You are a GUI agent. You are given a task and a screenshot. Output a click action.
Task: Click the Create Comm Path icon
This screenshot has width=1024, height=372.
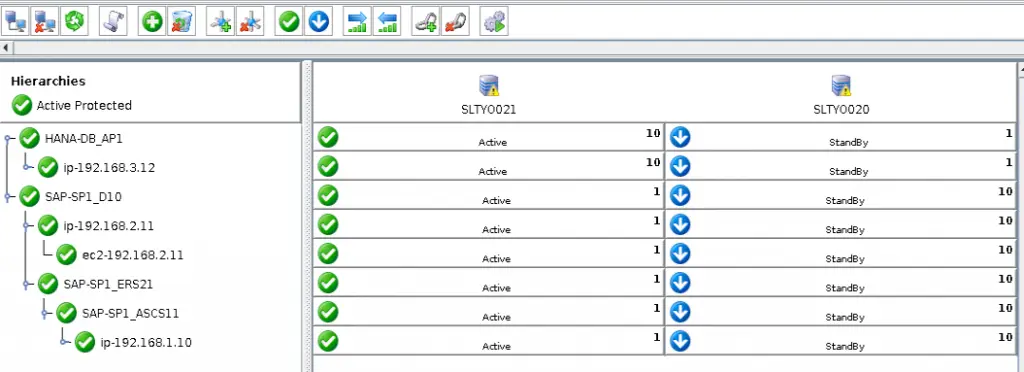click(220, 22)
